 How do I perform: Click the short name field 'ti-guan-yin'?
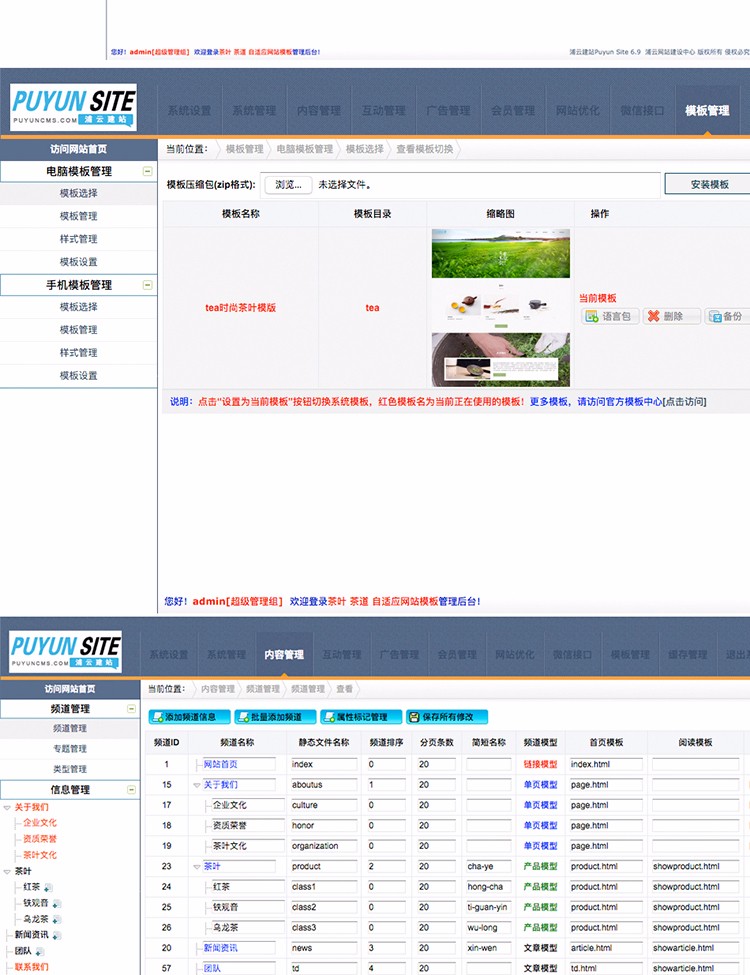point(489,907)
